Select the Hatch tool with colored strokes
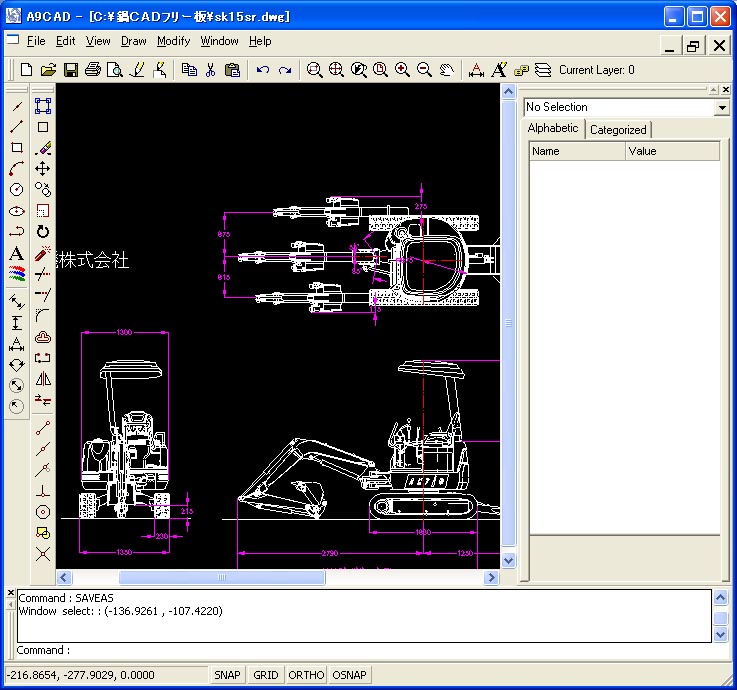The width and height of the screenshot is (737, 690). (16, 274)
